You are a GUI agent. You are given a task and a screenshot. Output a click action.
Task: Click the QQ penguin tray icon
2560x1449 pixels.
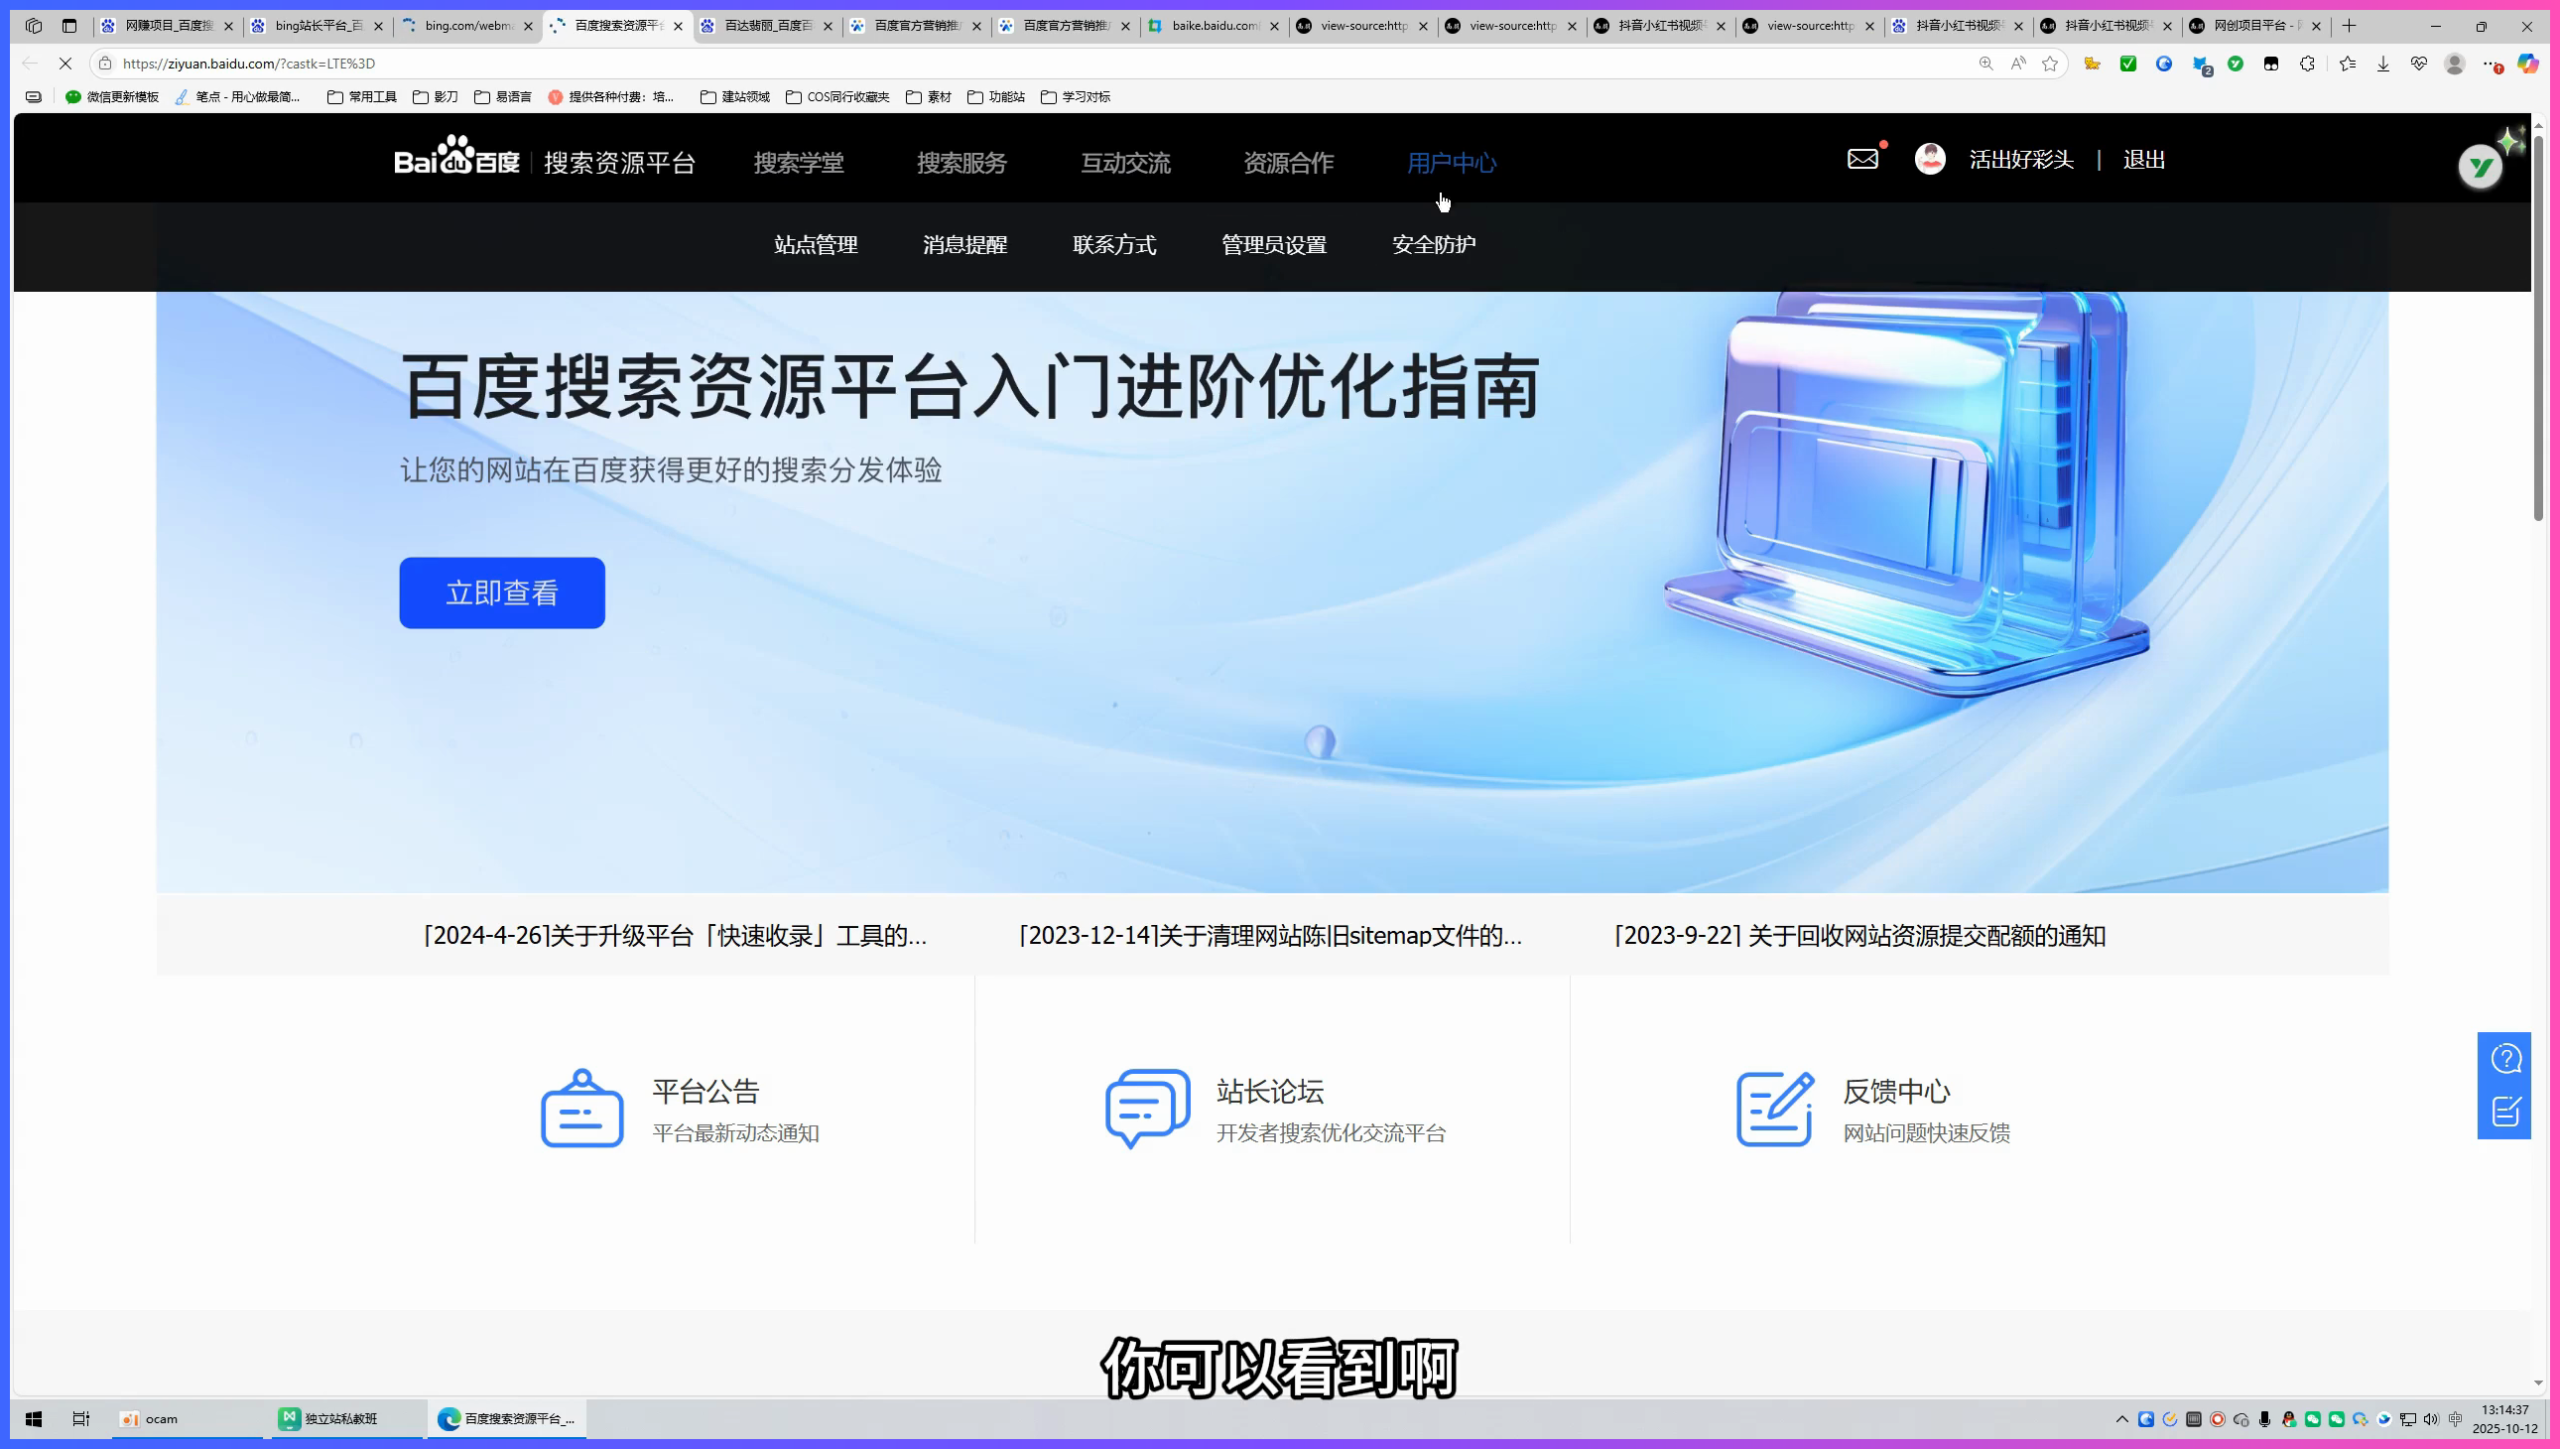pyautogui.click(x=2288, y=1419)
